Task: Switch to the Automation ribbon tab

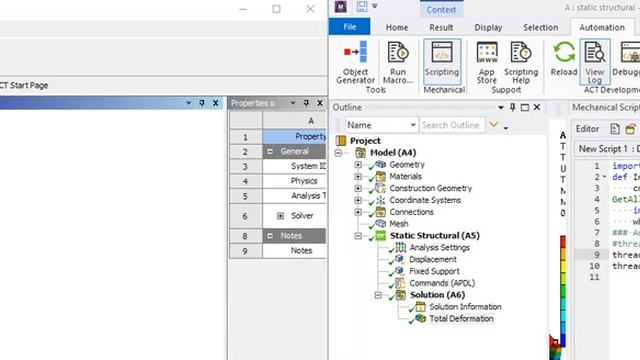Action: (x=602, y=27)
